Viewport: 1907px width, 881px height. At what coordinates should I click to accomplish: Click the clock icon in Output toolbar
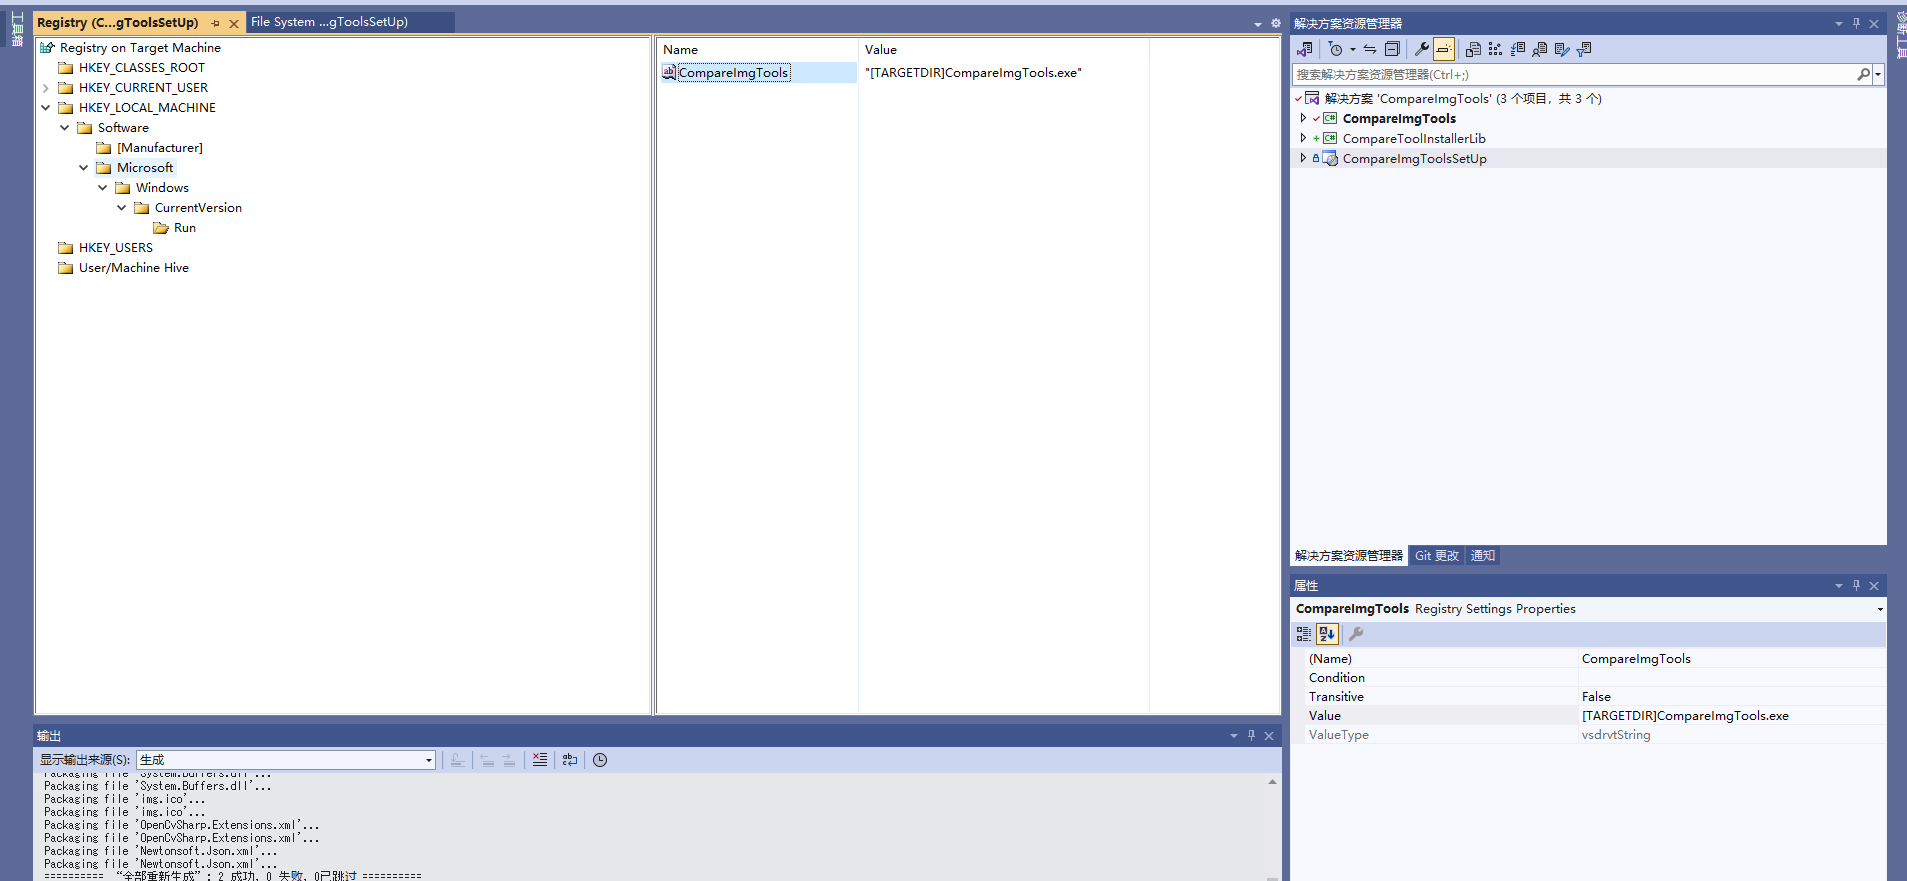[600, 760]
